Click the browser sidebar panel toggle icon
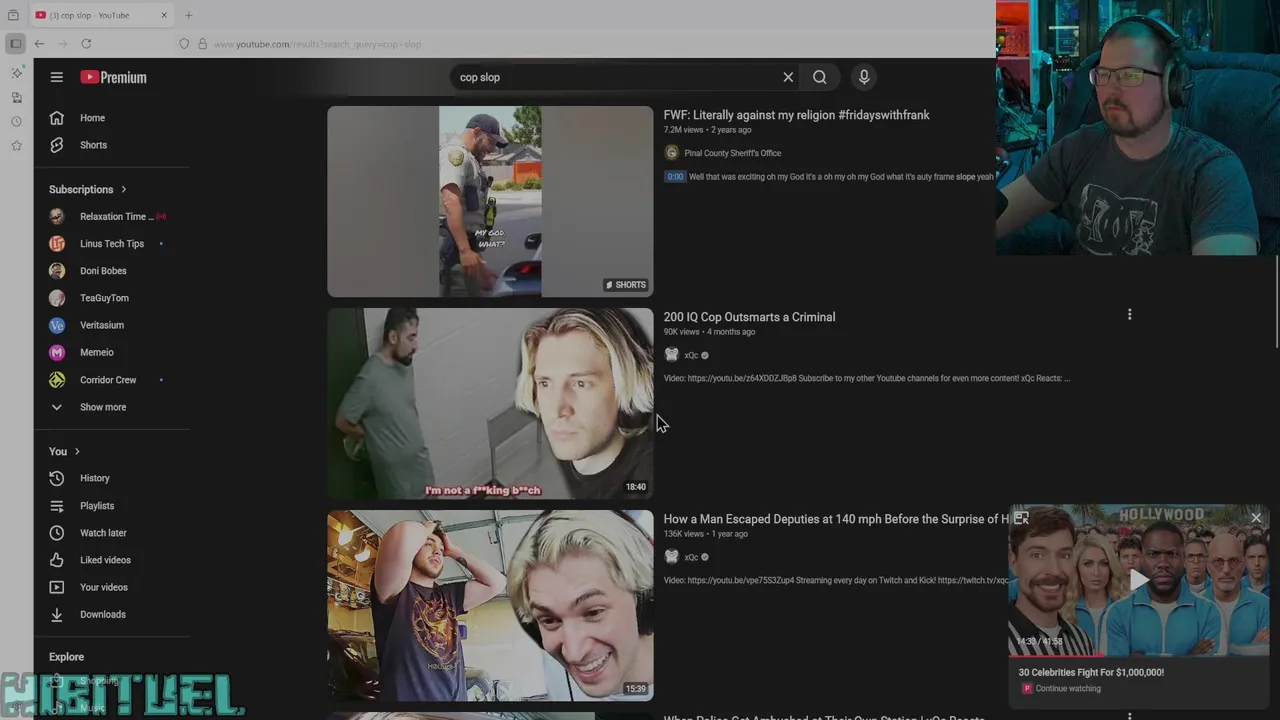This screenshot has width=1280, height=720. 15,44
